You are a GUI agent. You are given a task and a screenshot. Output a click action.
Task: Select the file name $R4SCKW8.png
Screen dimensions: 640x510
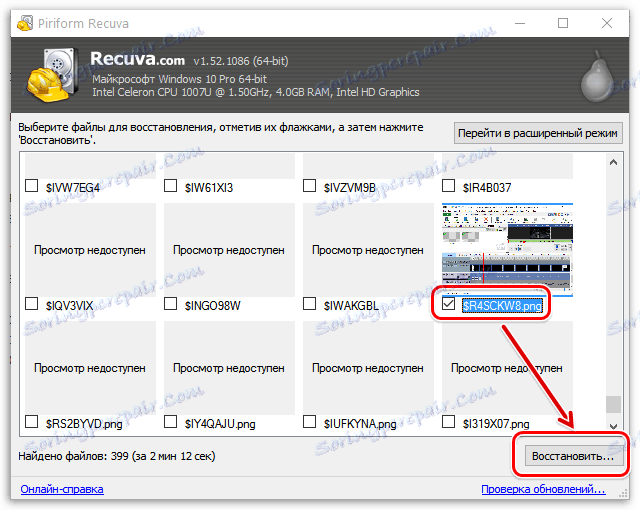point(502,306)
